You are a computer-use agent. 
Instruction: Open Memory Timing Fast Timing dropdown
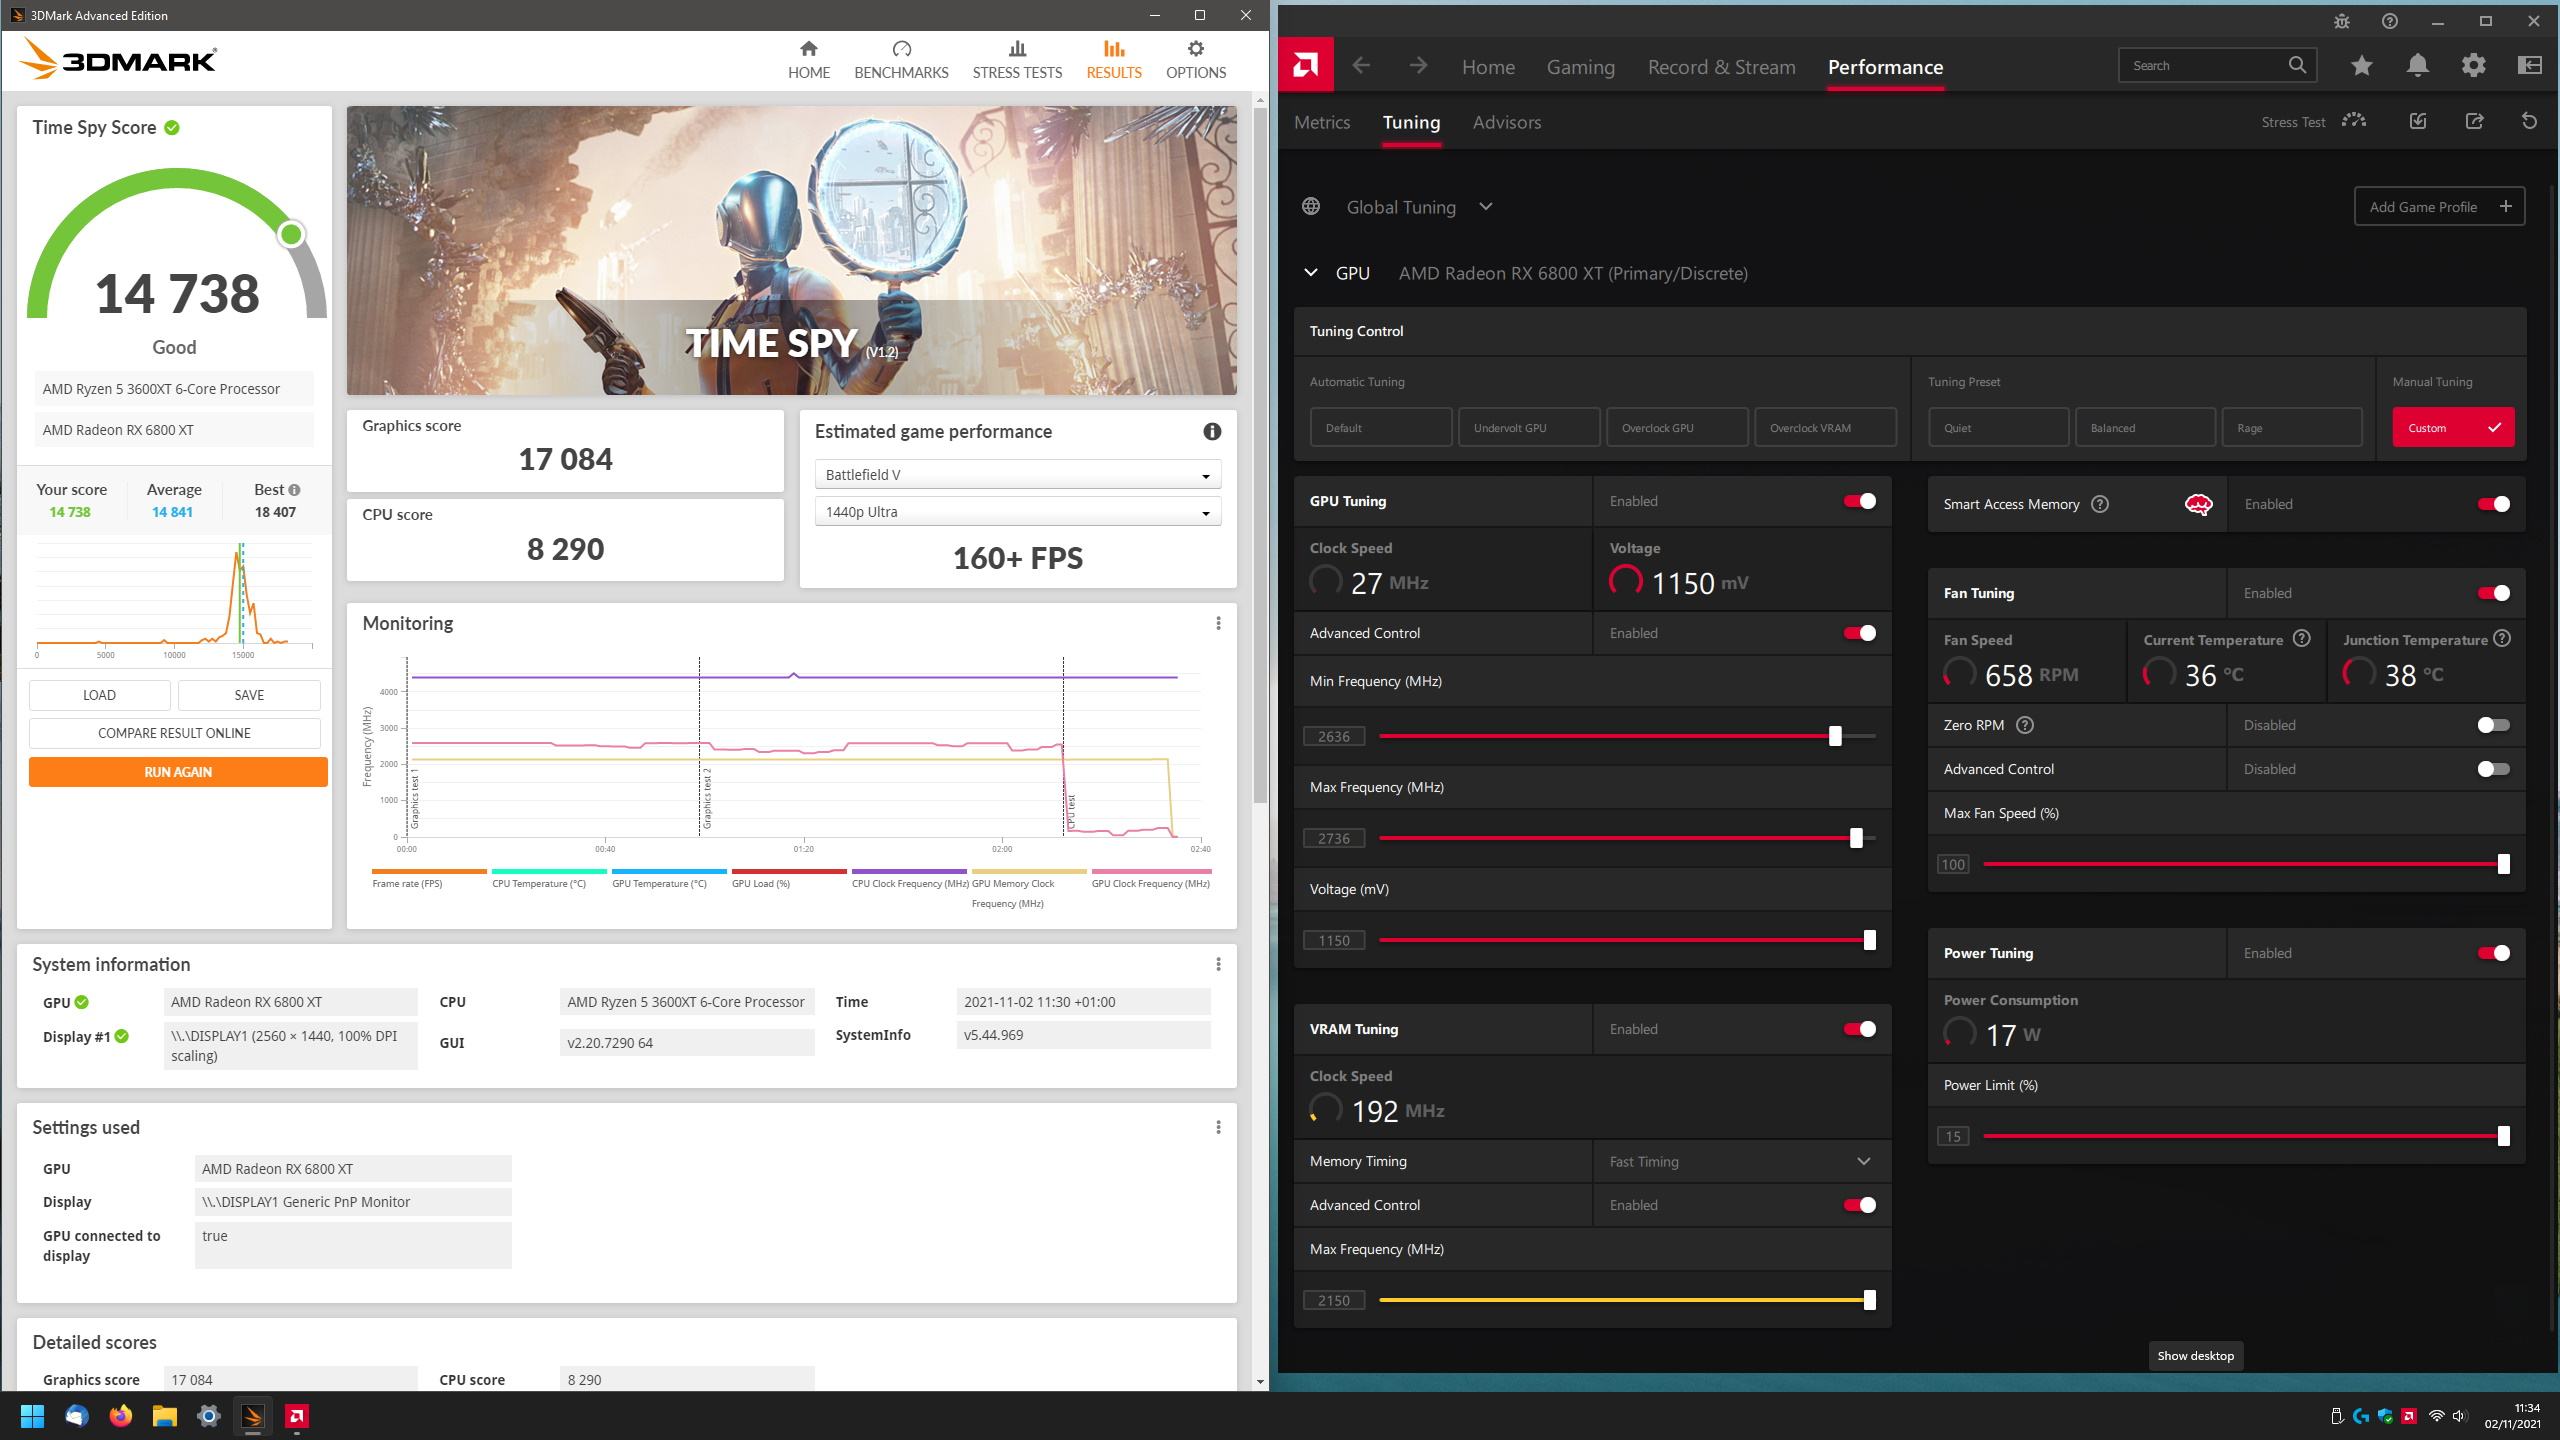click(1742, 1161)
